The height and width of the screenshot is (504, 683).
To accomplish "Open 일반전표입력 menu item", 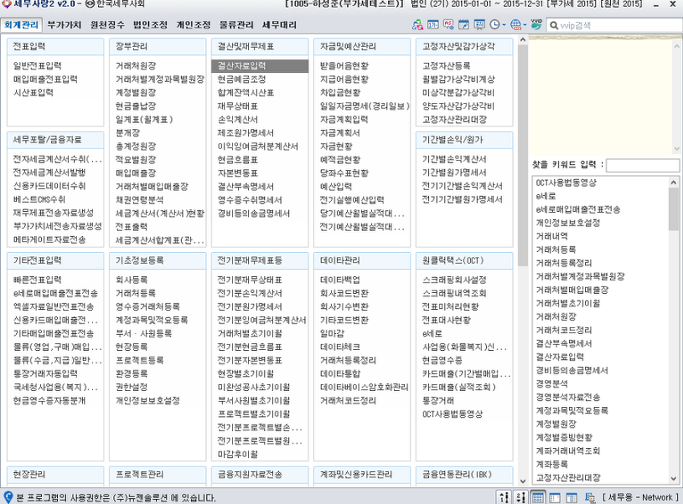I will pyautogui.click(x=37, y=66).
